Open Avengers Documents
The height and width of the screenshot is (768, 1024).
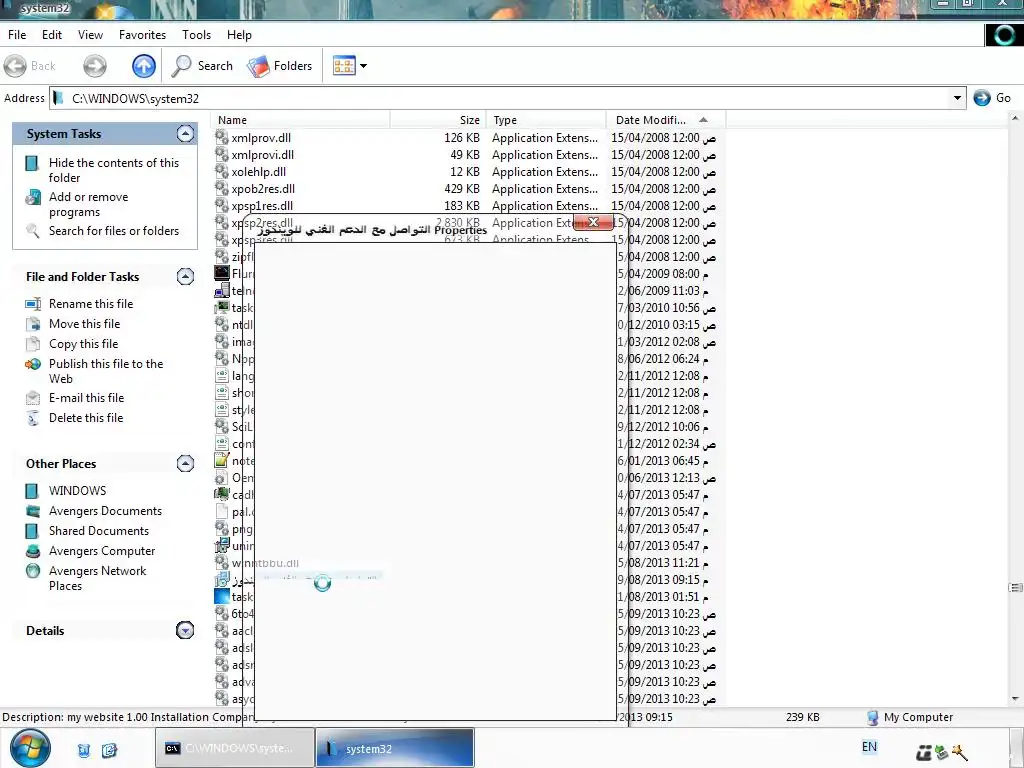click(105, 511)
